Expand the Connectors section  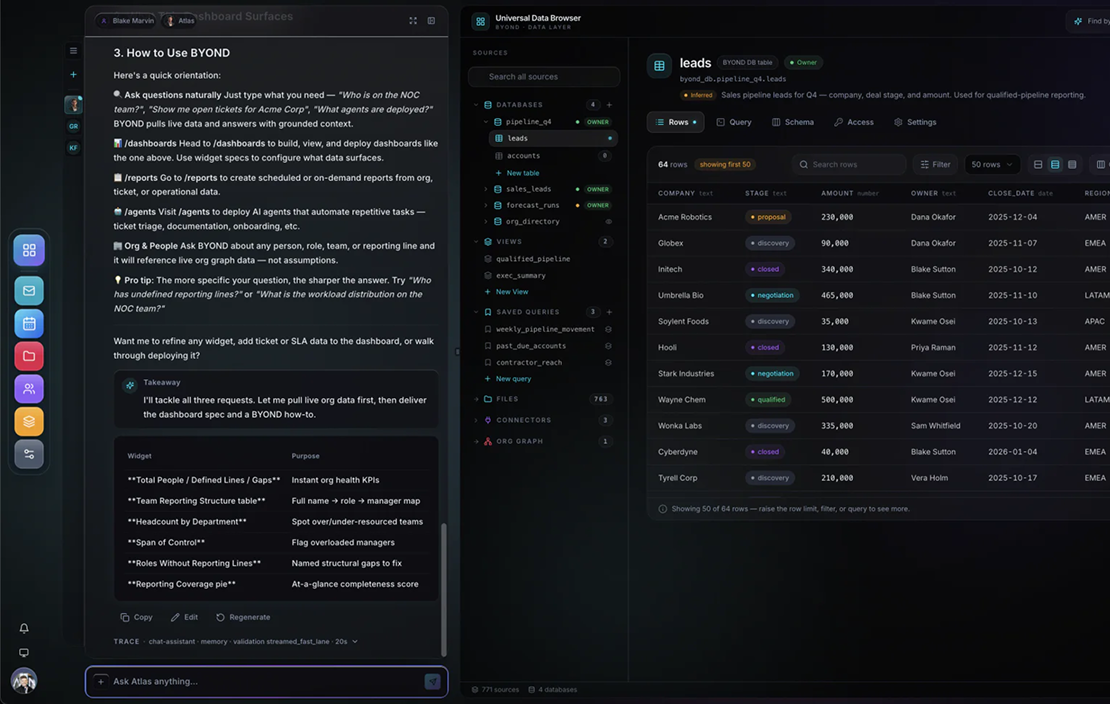point(476,421)
